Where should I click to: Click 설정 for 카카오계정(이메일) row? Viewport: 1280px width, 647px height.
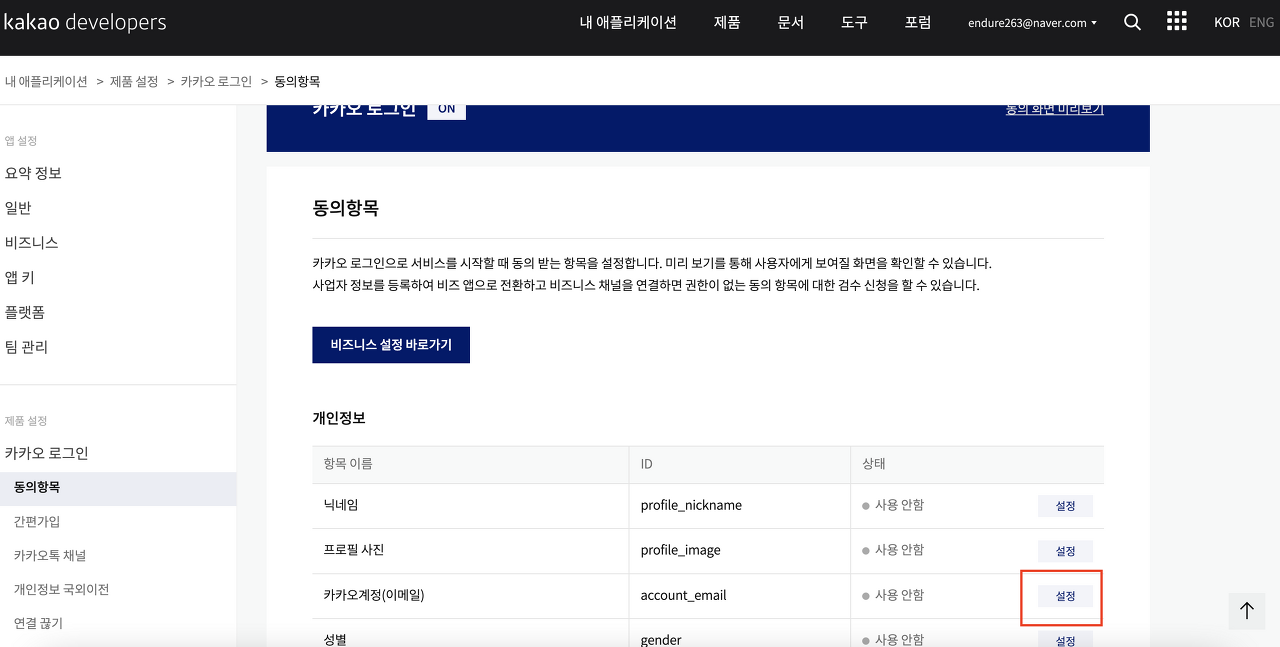point(1065,596)
